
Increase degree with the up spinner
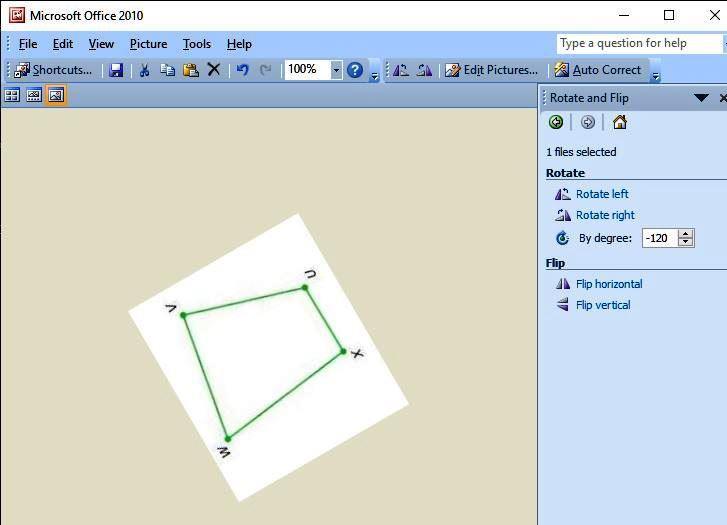[686, 233]
